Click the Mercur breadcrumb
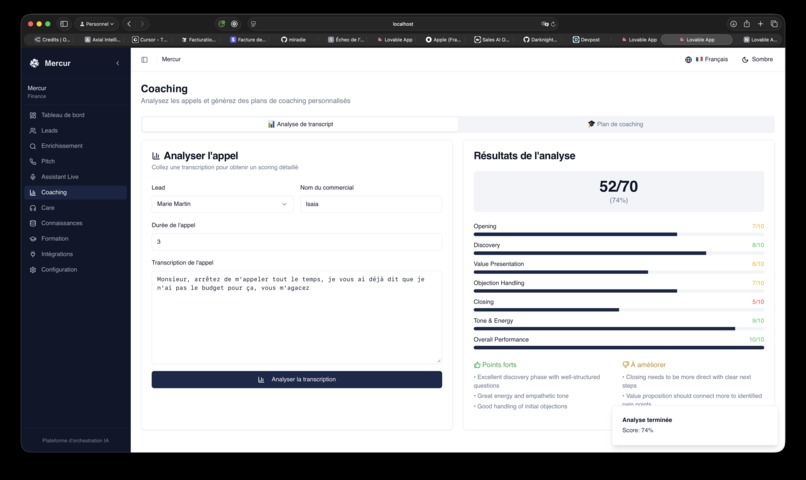The width and height of the screenshot is (806, 480). [171, 59]
